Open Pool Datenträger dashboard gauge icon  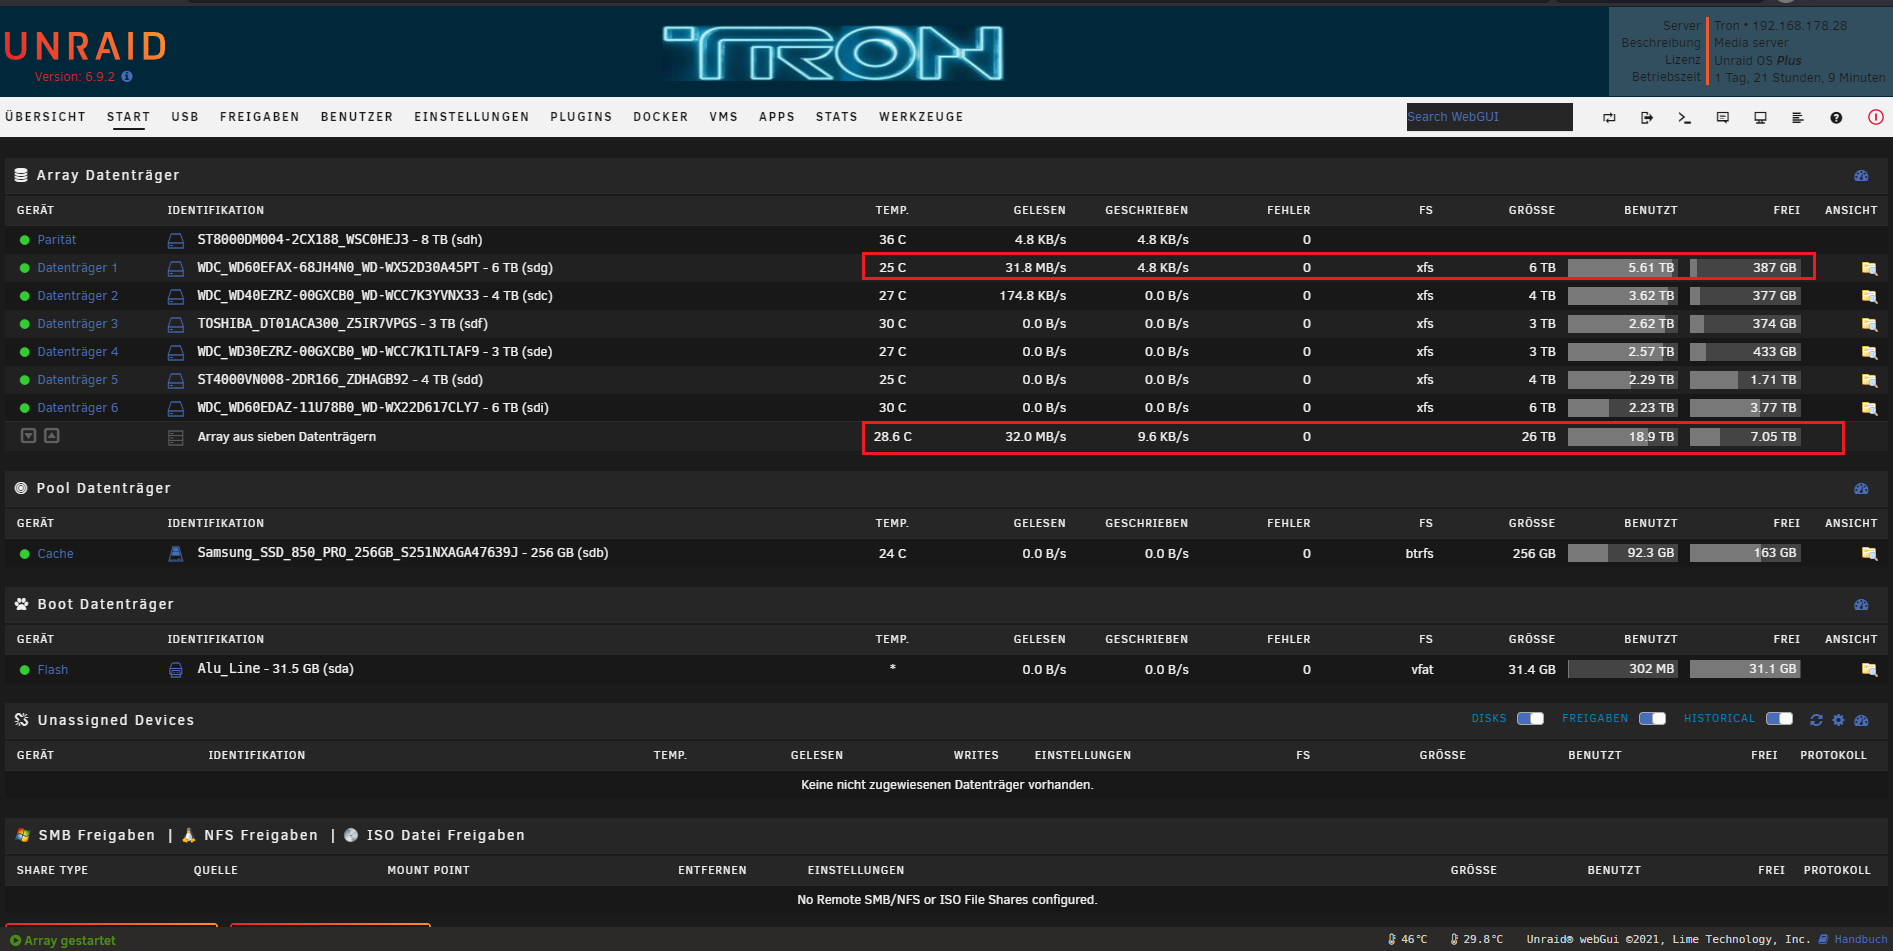1861,489
